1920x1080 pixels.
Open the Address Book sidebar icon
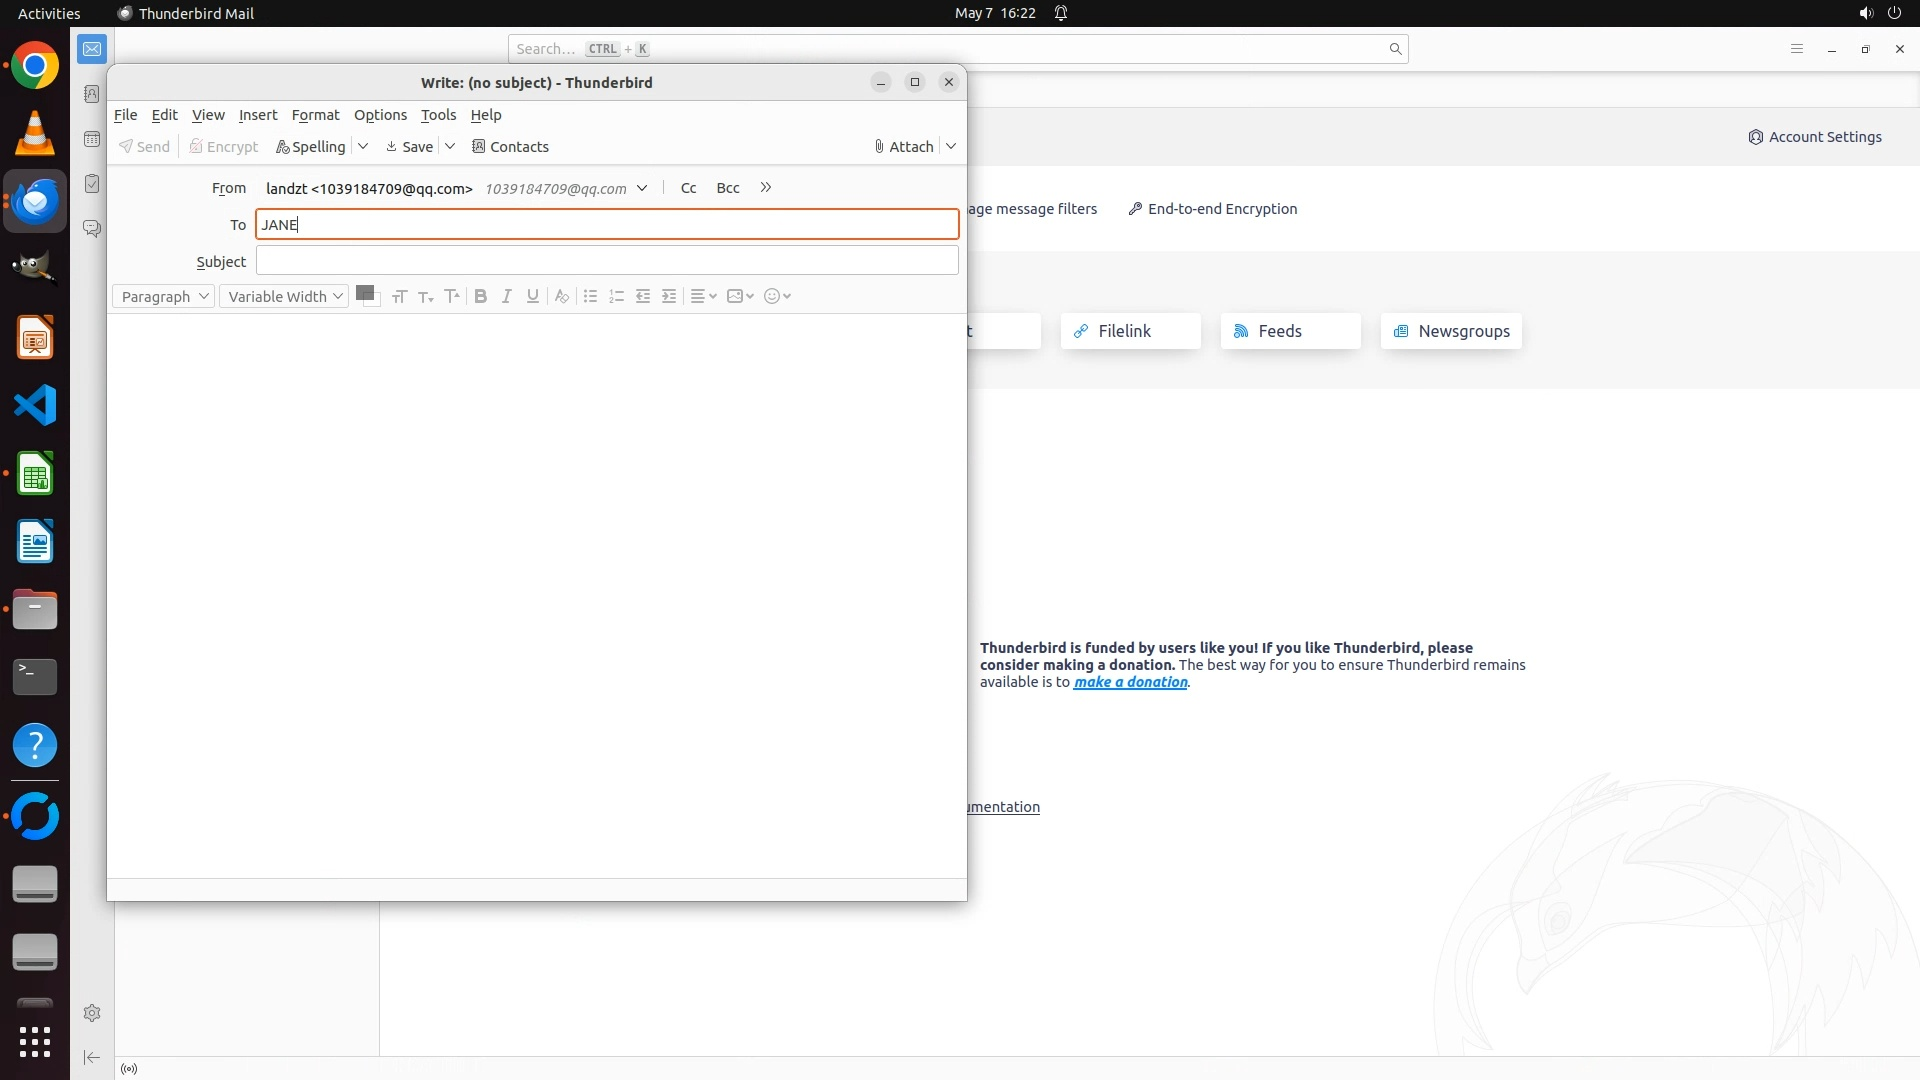point(92,94)
